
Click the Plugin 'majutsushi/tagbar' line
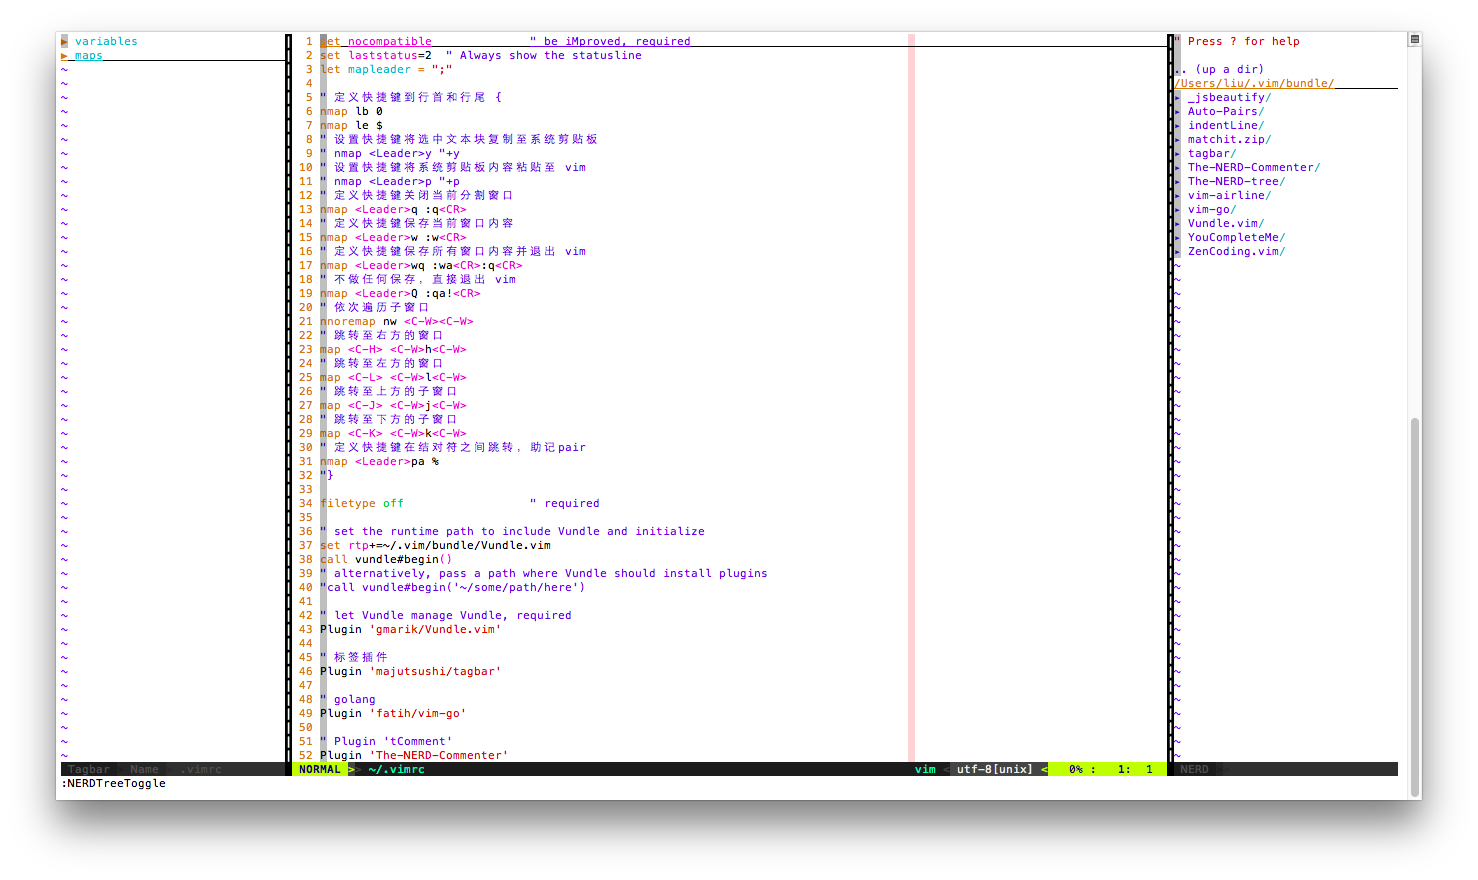(x=410, y=672)
